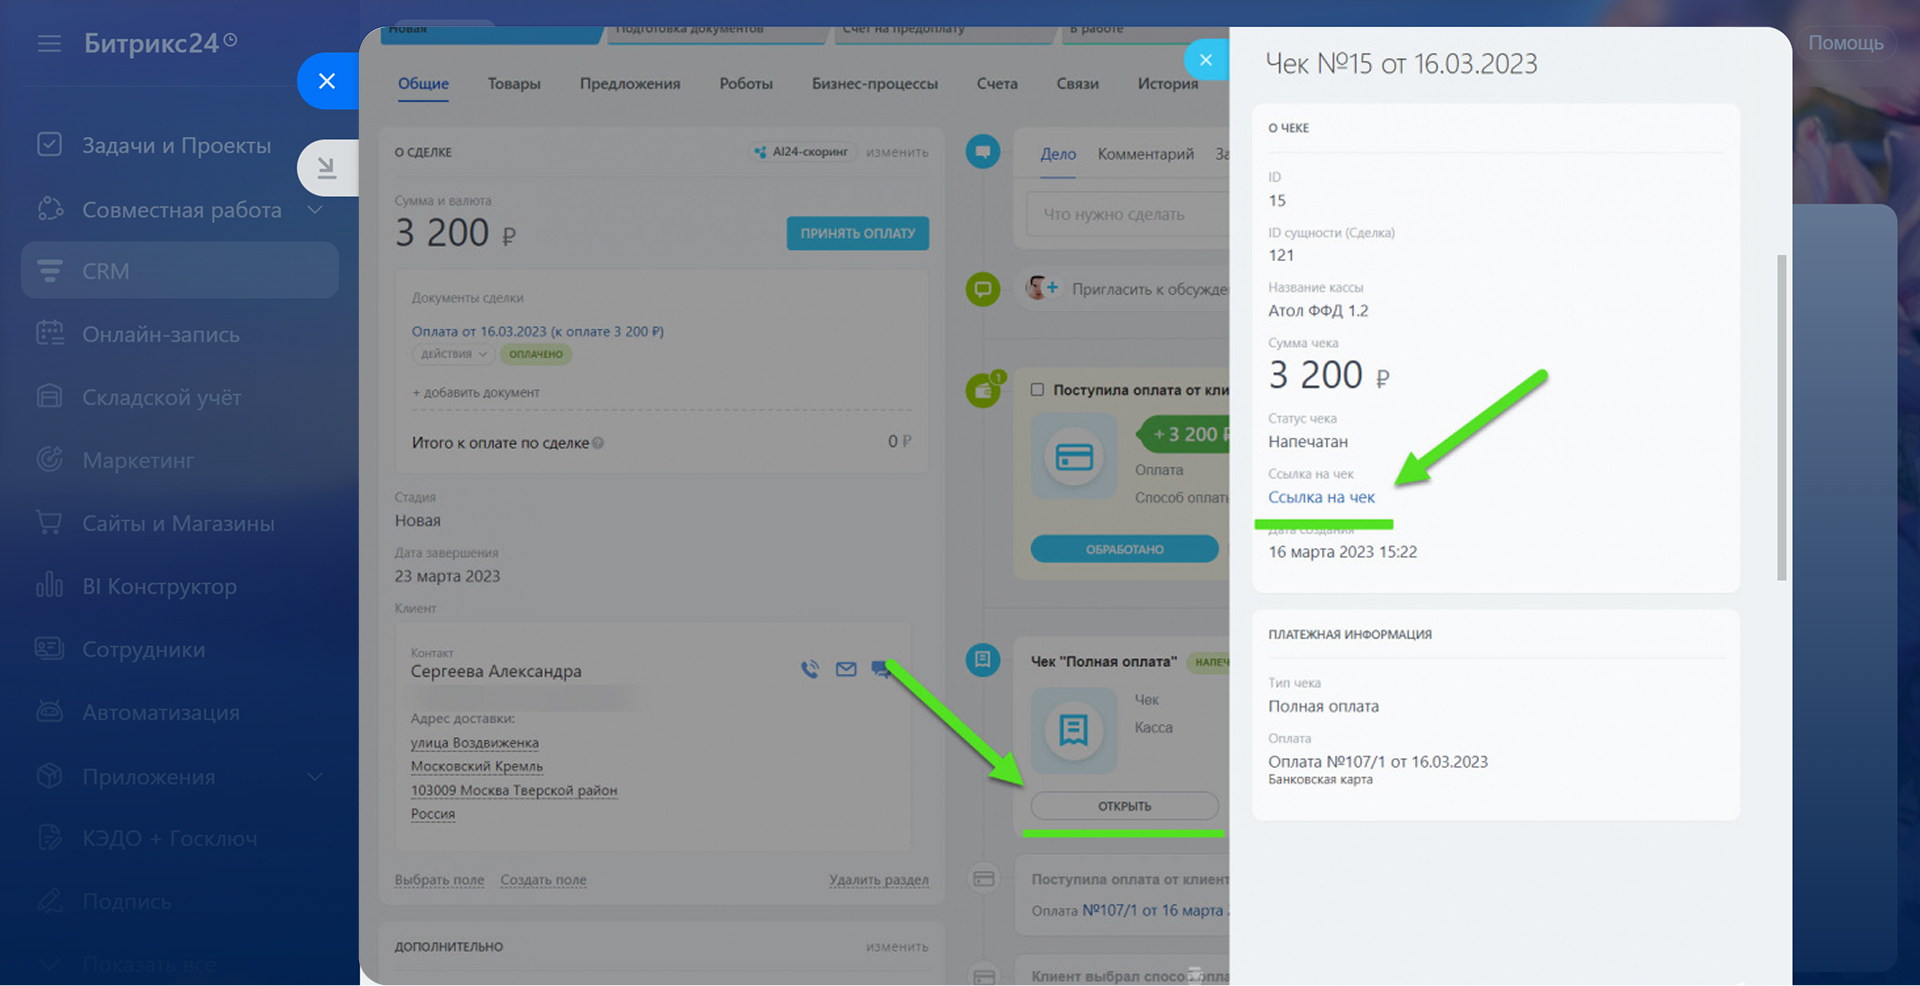
Task: Open Сайты и Магазины cart icon
Action: click(x=49, y=523)
